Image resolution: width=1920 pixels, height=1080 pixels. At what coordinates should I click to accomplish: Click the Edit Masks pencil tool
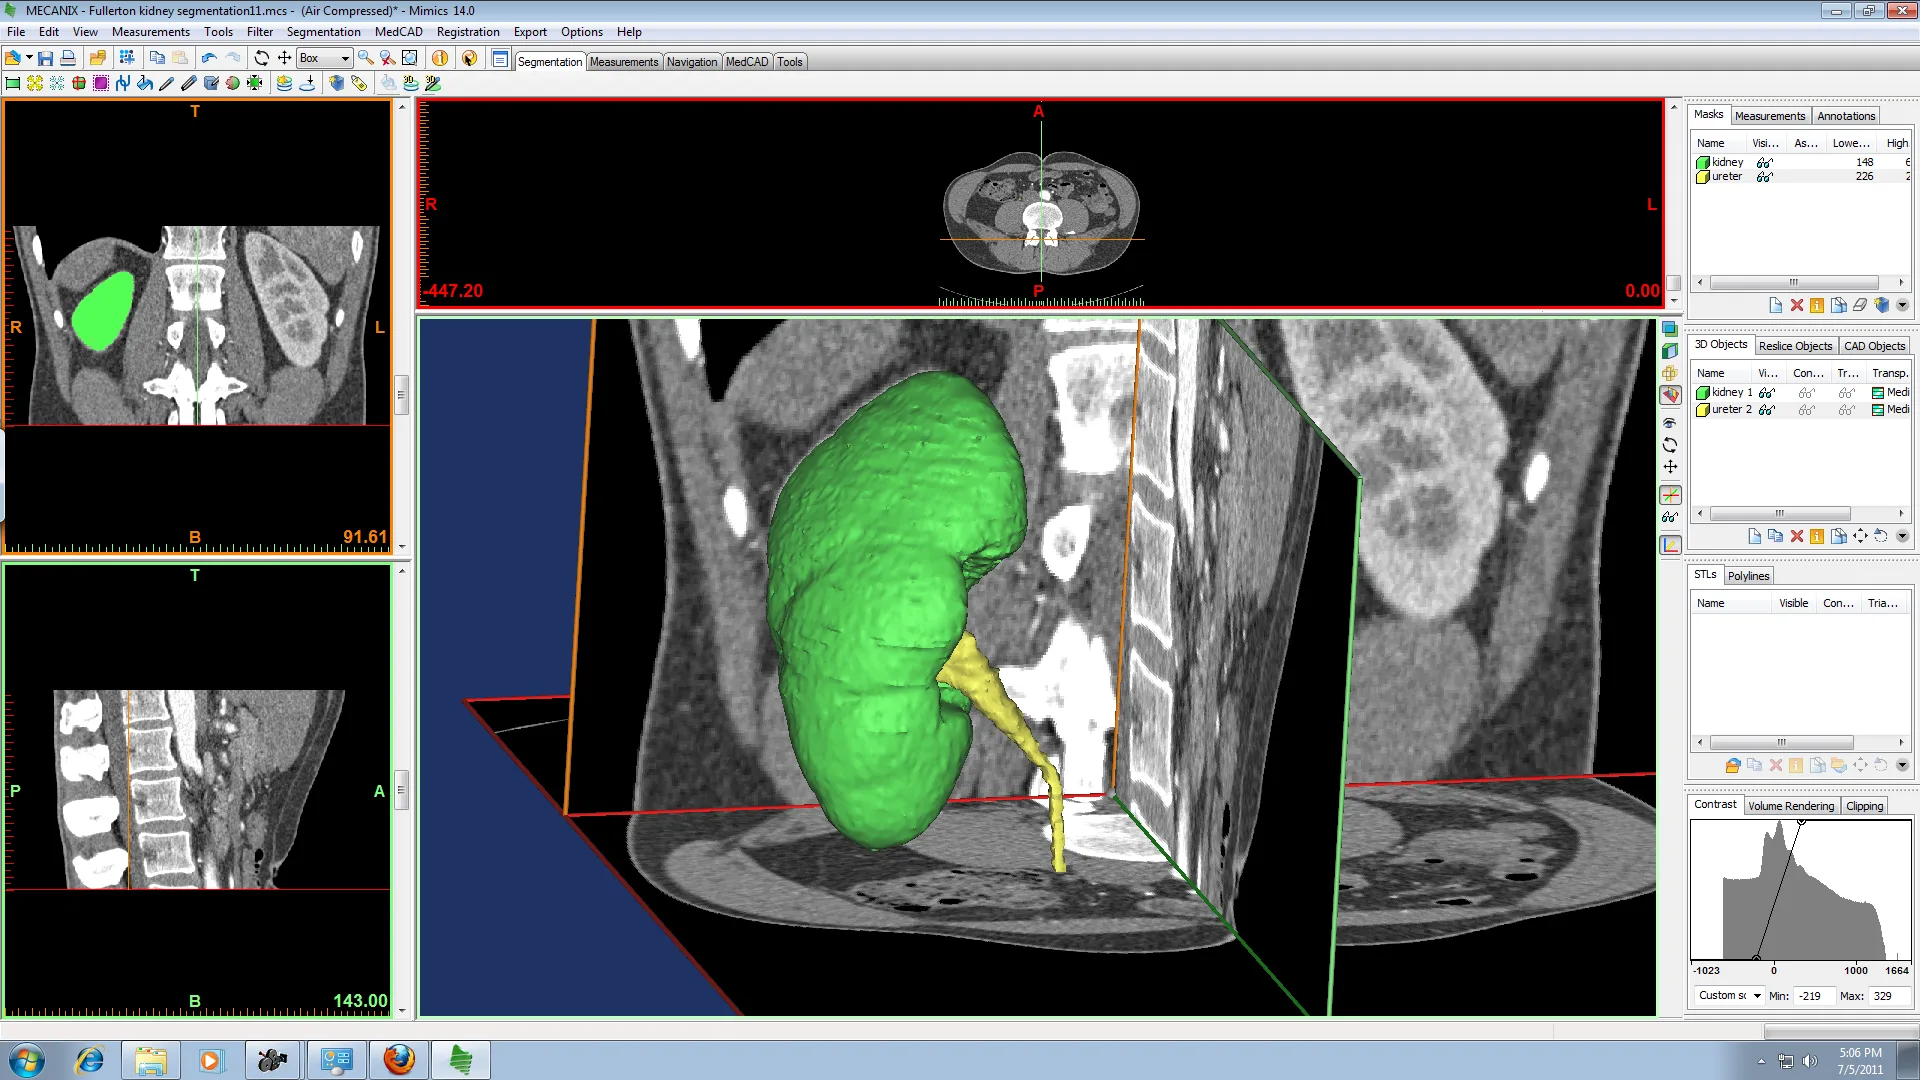[167, 83]
